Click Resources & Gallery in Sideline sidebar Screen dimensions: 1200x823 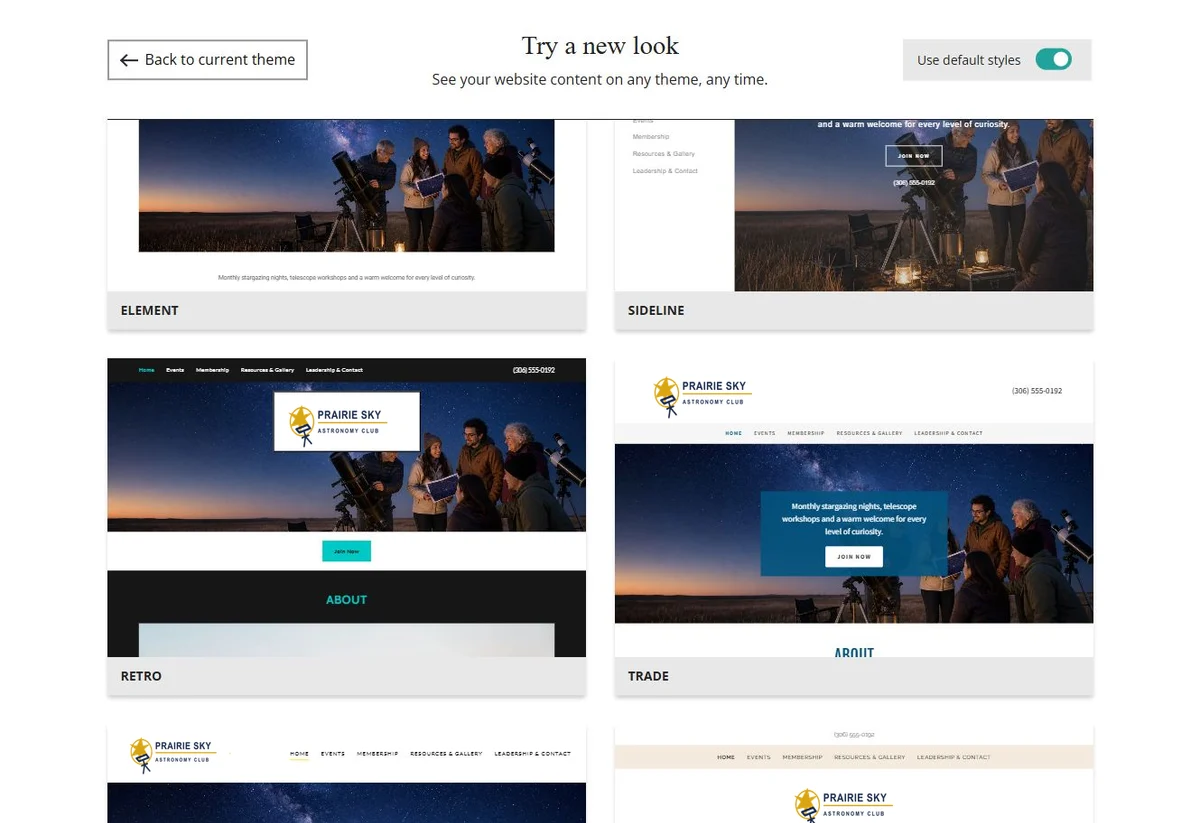pos(664,154)
